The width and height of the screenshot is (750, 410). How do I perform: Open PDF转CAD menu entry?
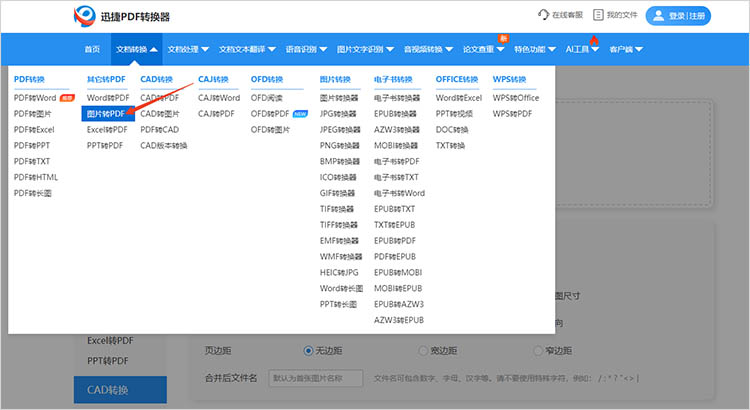pos(160,130)
